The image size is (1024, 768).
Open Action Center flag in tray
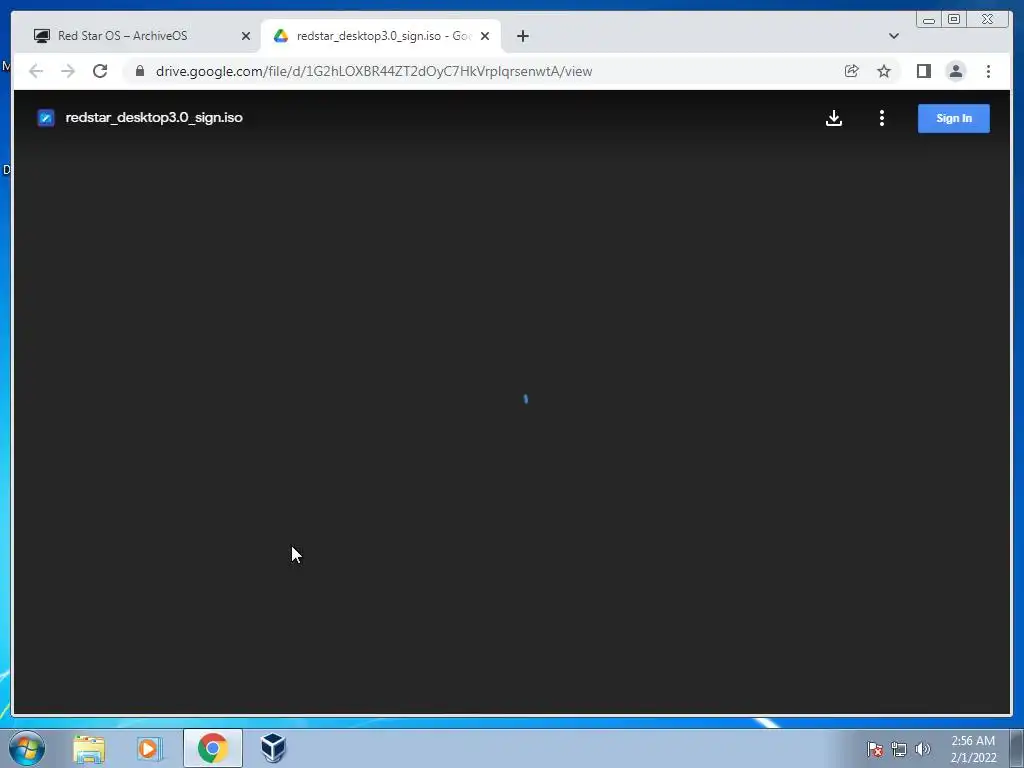pyautogui.click(x=874, y=749)
